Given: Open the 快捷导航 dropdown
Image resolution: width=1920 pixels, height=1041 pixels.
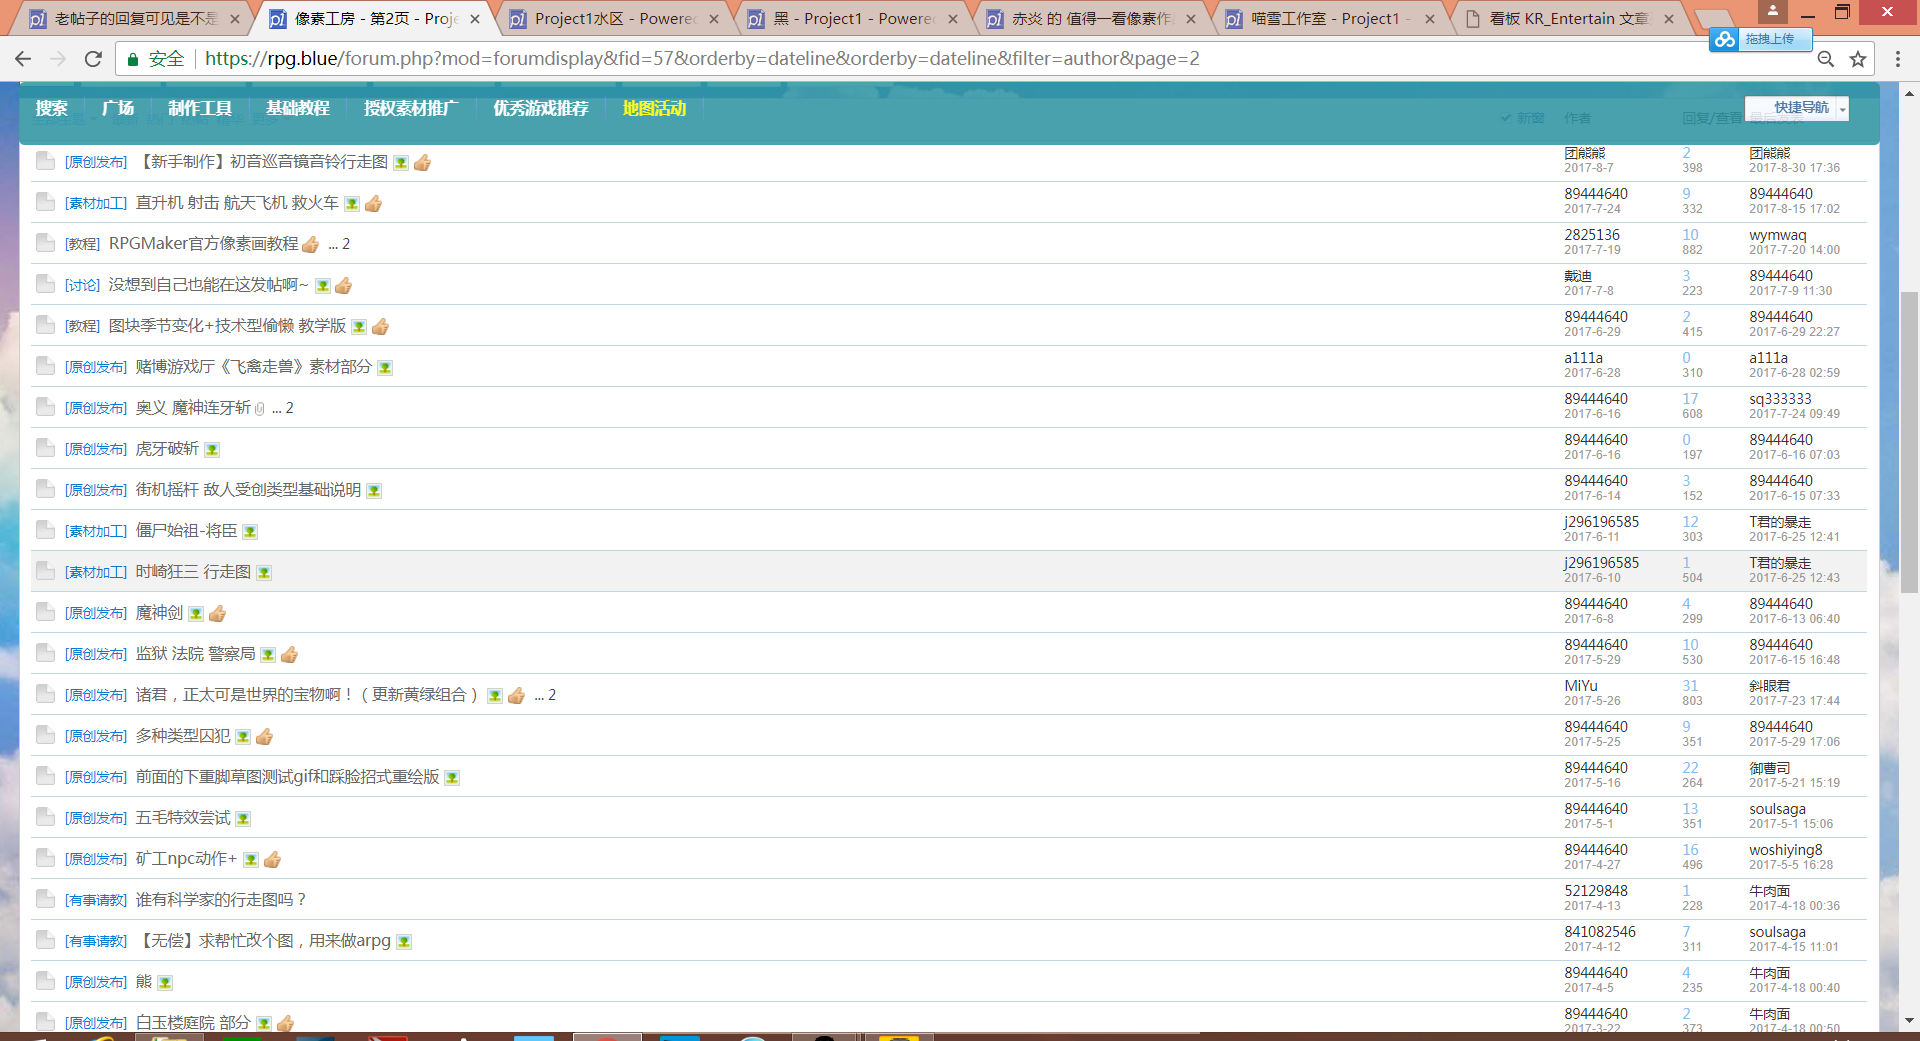Looking at the screenshot, I should click(1797, 108).
